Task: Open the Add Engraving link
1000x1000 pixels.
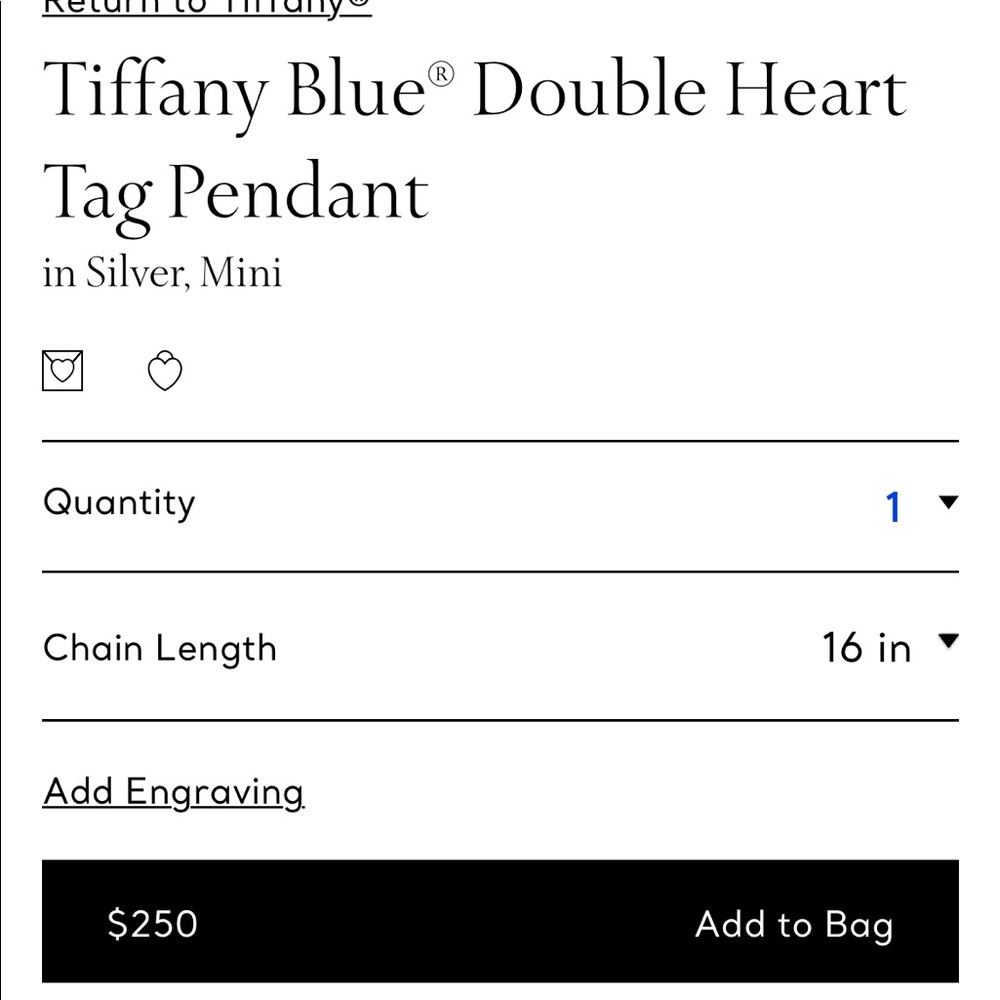Action: (x=173, y=793)
